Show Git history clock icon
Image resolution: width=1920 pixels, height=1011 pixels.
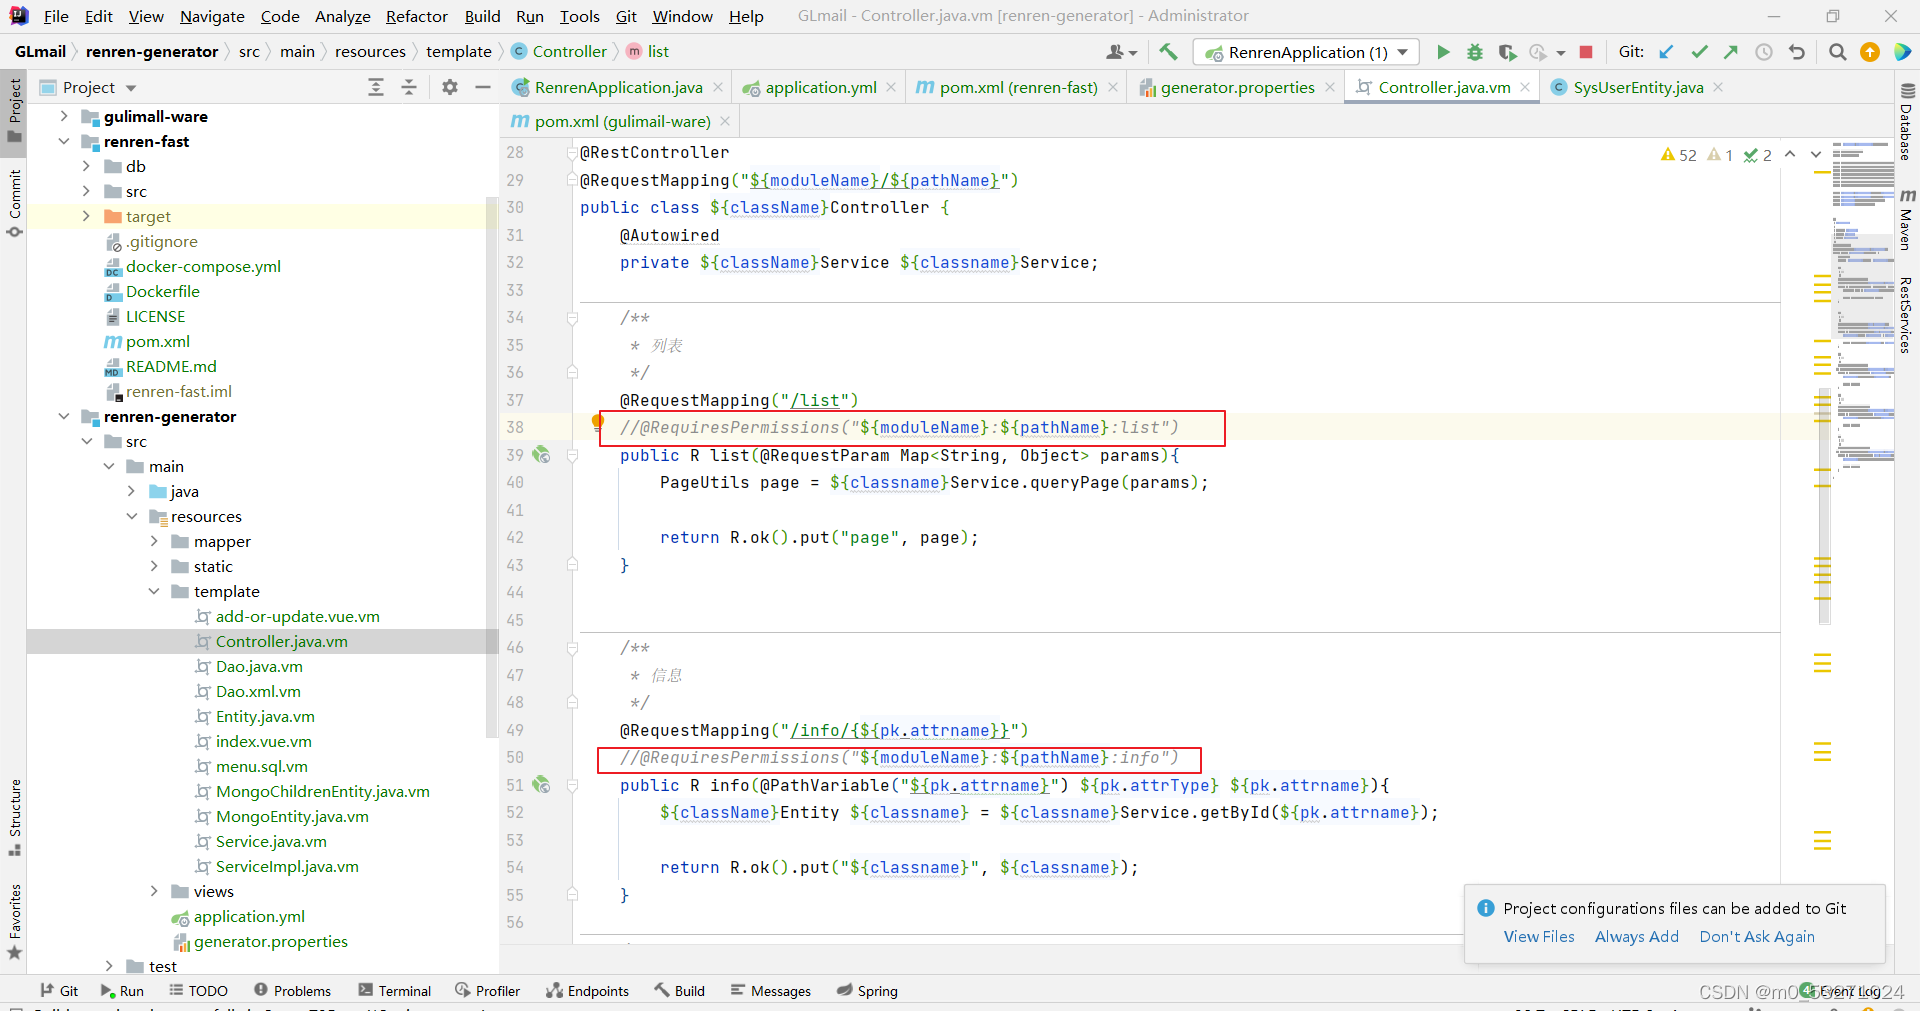coord(1764,52)
